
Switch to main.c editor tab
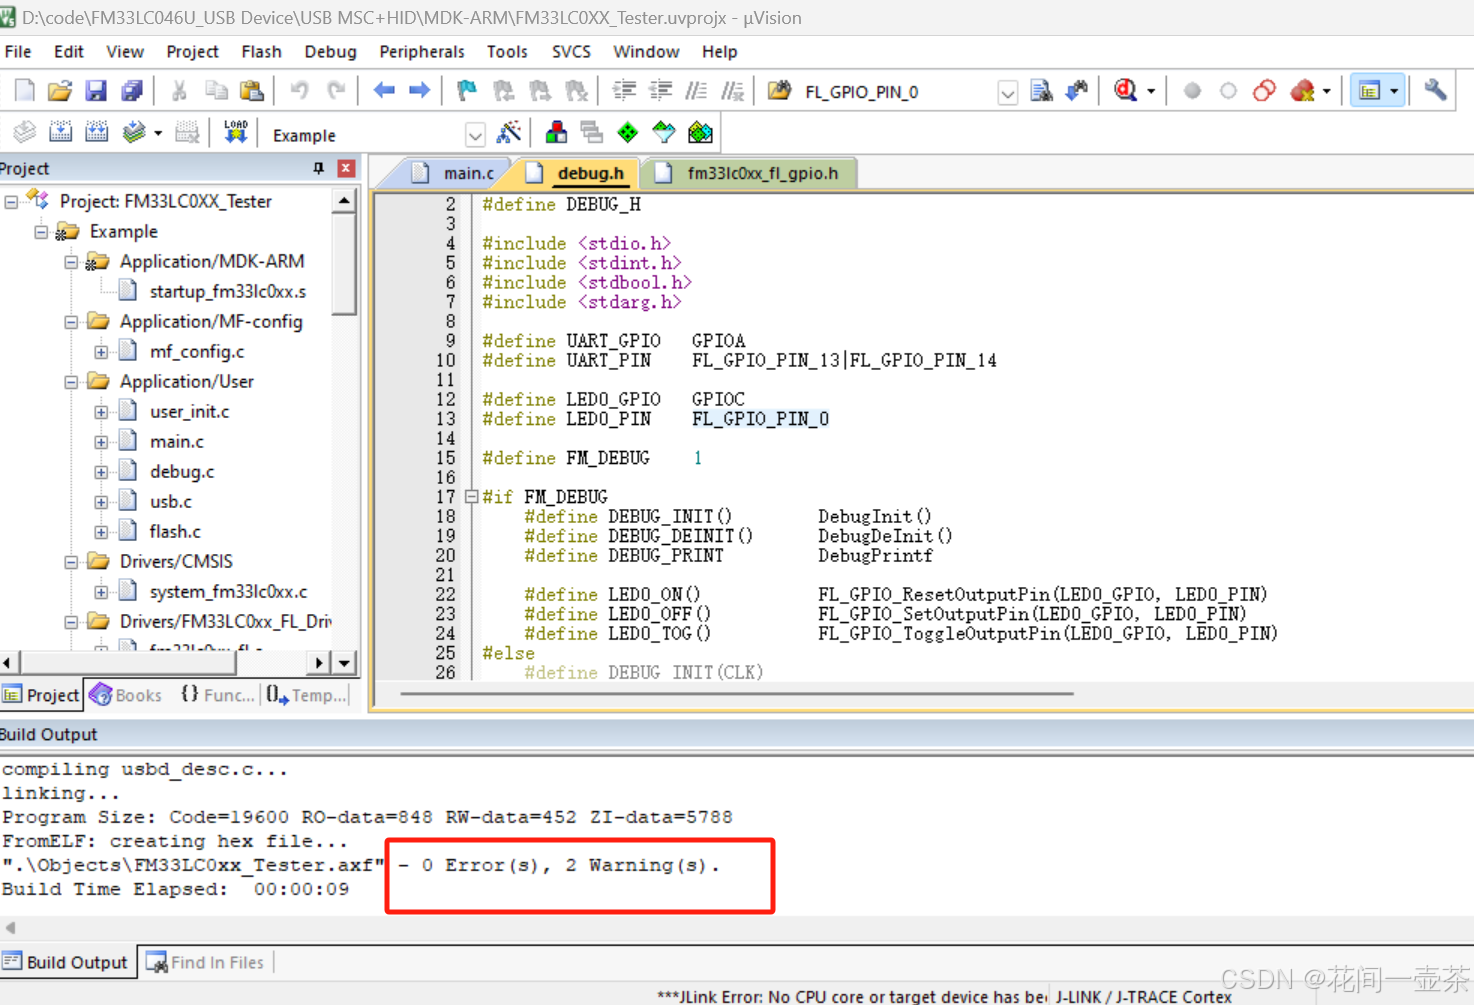[454, 173]
